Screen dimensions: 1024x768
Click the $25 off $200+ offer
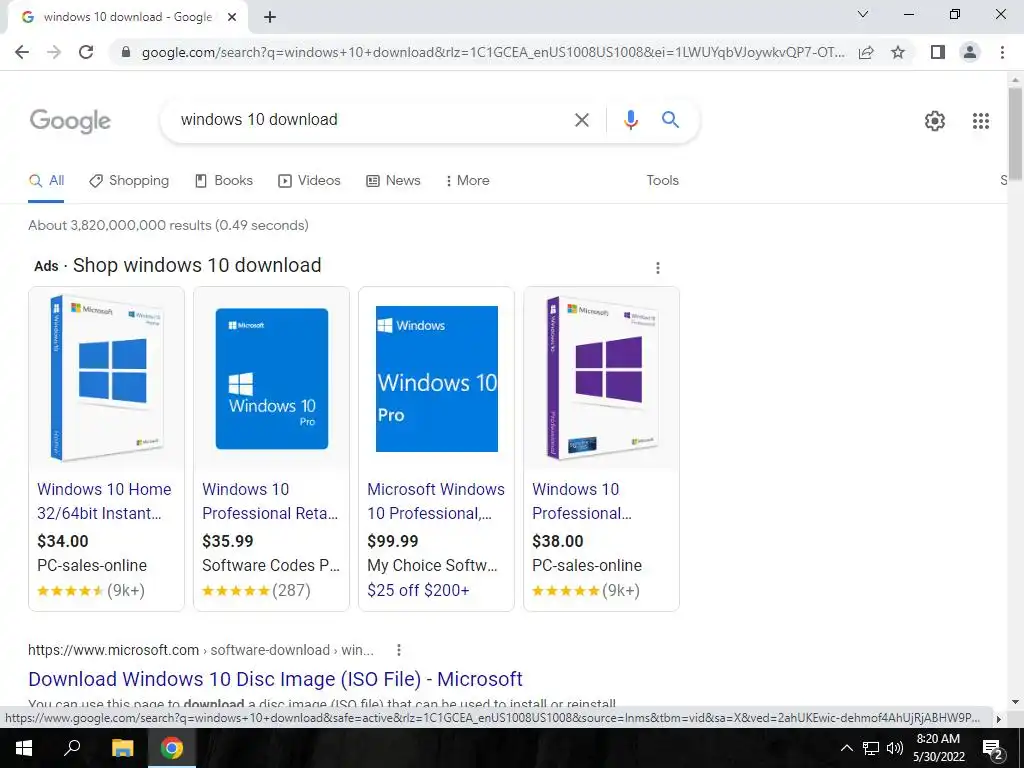pos(418,590)
